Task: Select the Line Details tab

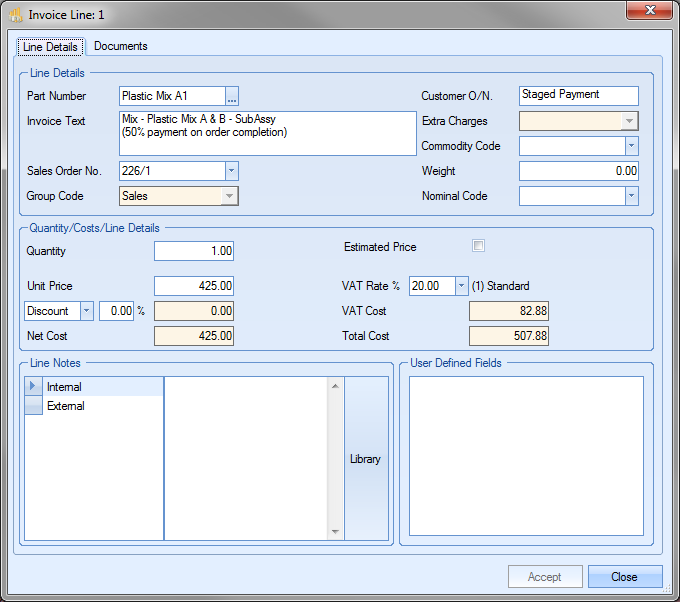Action: point(50,47)
